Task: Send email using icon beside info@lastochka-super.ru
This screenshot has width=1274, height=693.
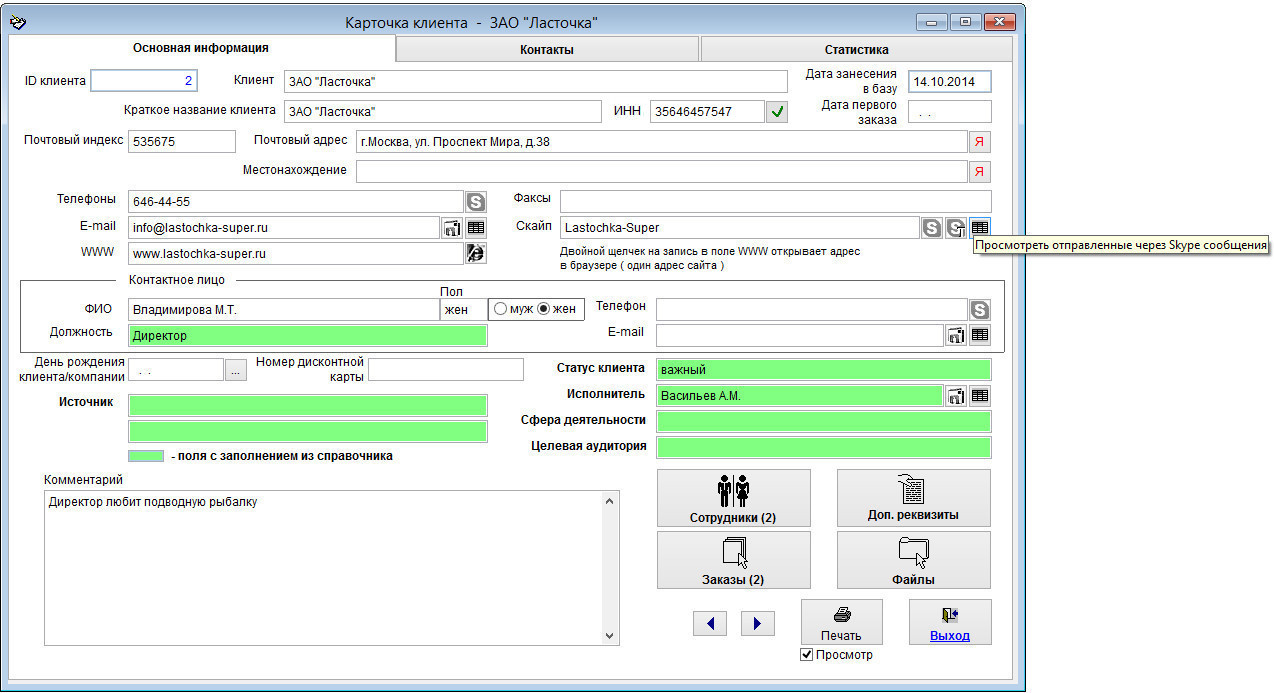Action: 452,228
